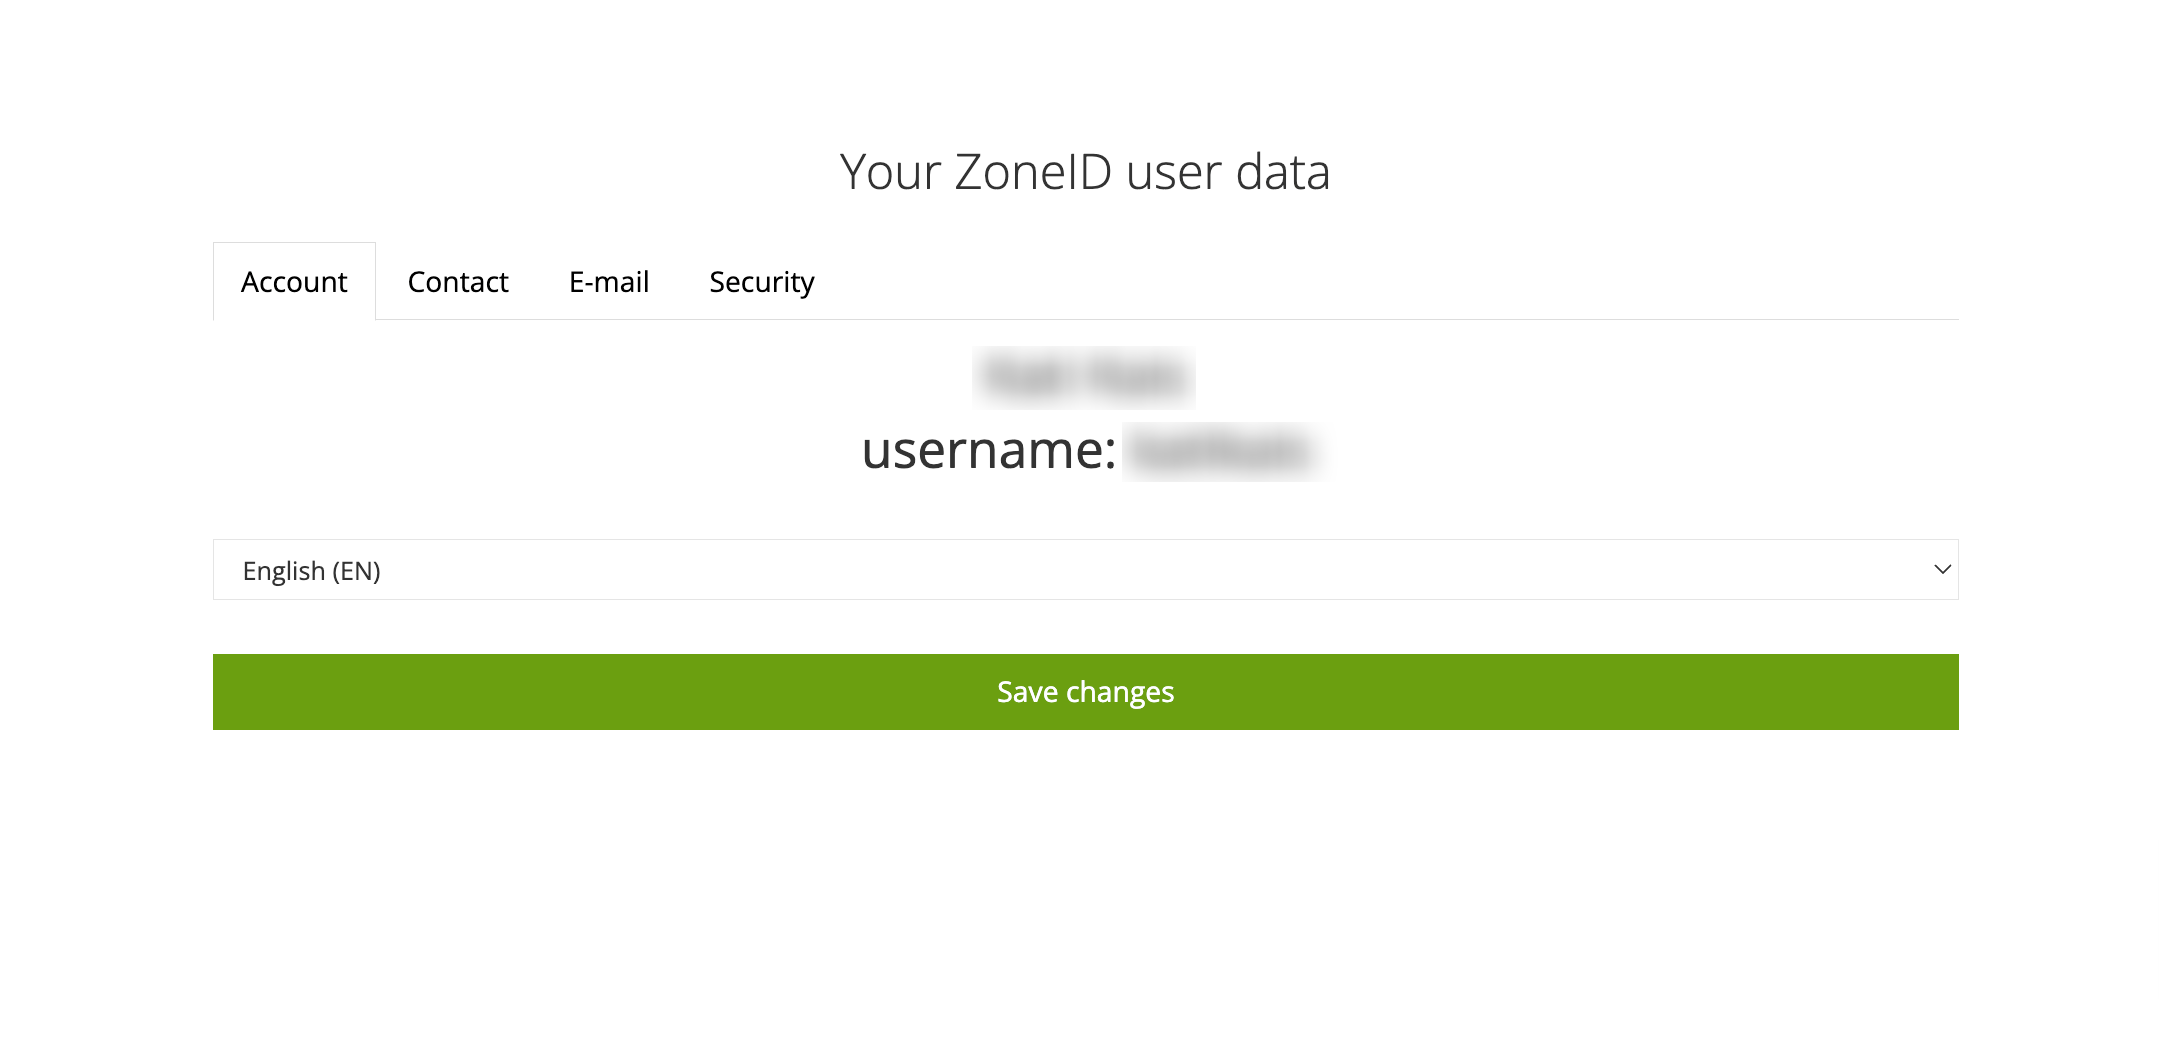This screenshot has height=1047, width=2159.
Task: Click the word 'Contact' in tab bar
Action: tap(458, 282)
